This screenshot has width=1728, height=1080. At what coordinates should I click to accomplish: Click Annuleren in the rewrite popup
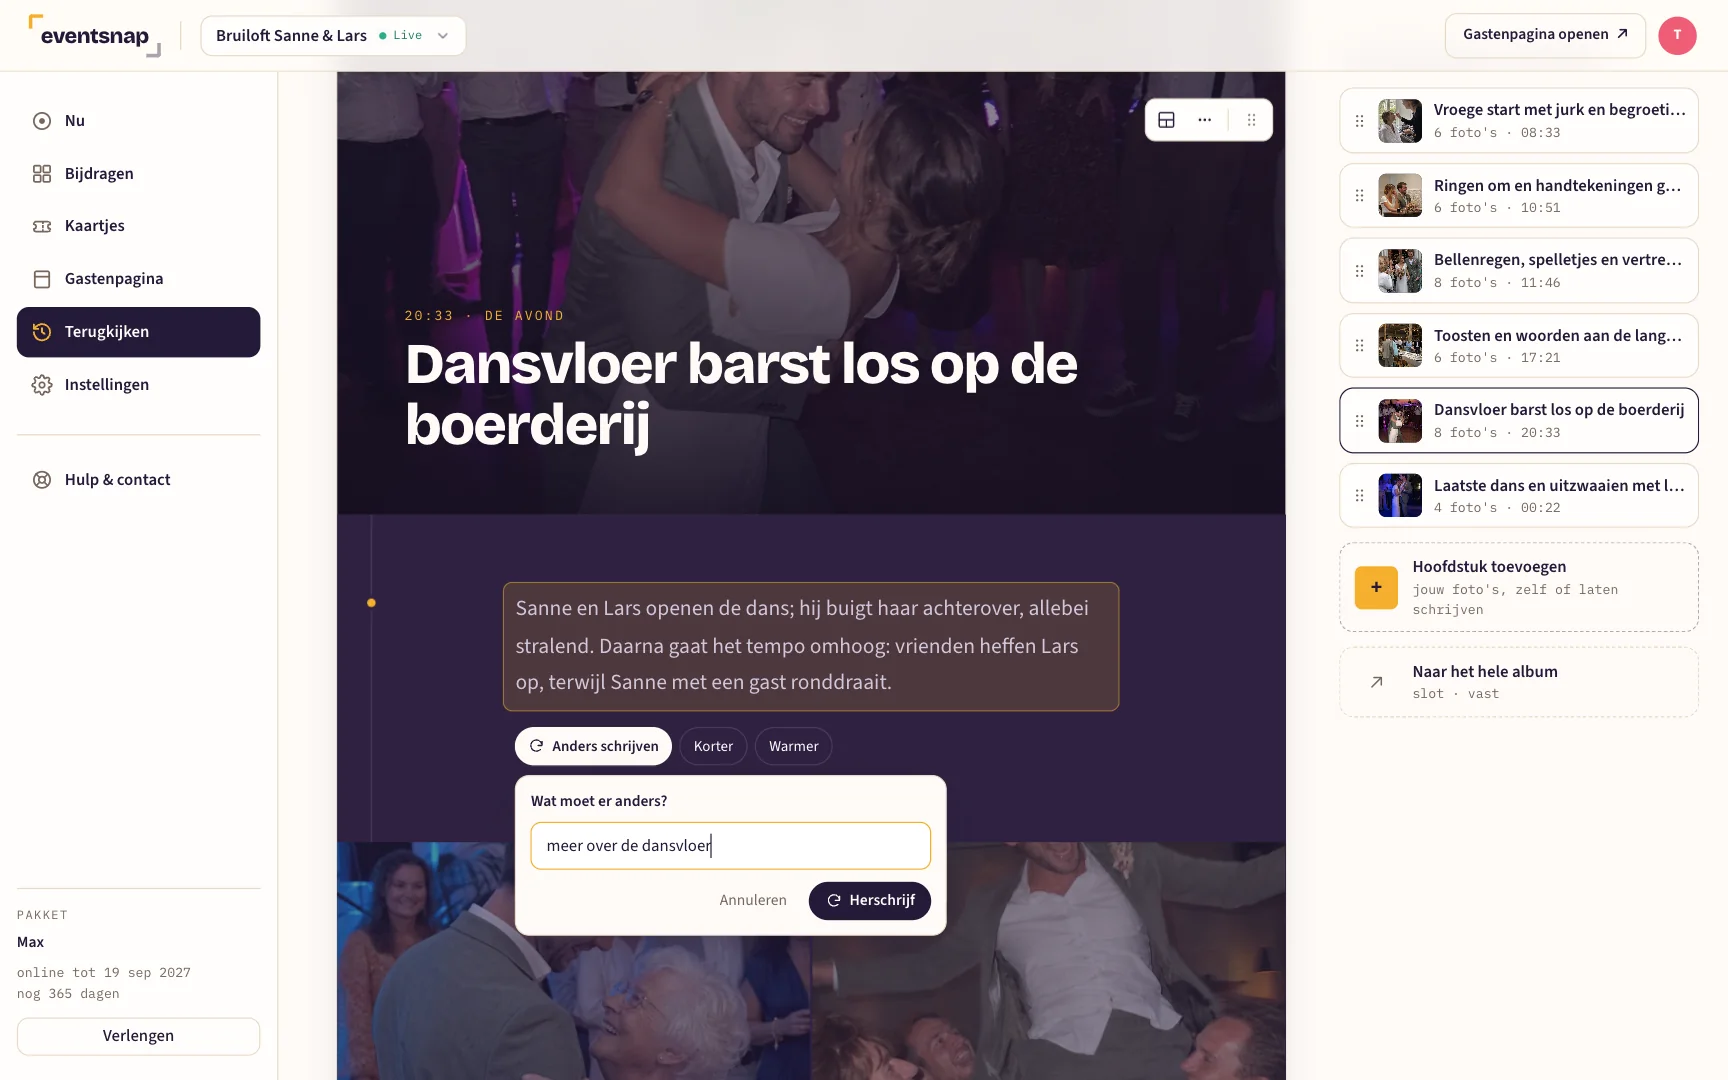pos(753,901)
